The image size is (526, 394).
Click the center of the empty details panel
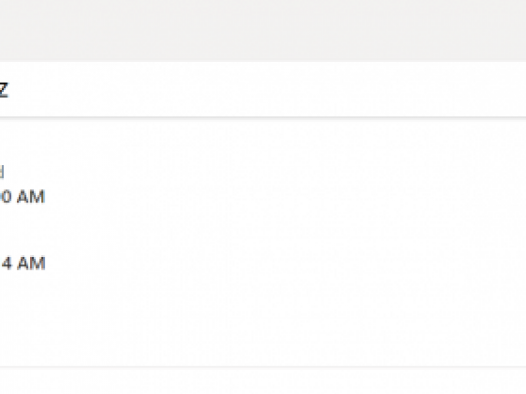point(263,242)
